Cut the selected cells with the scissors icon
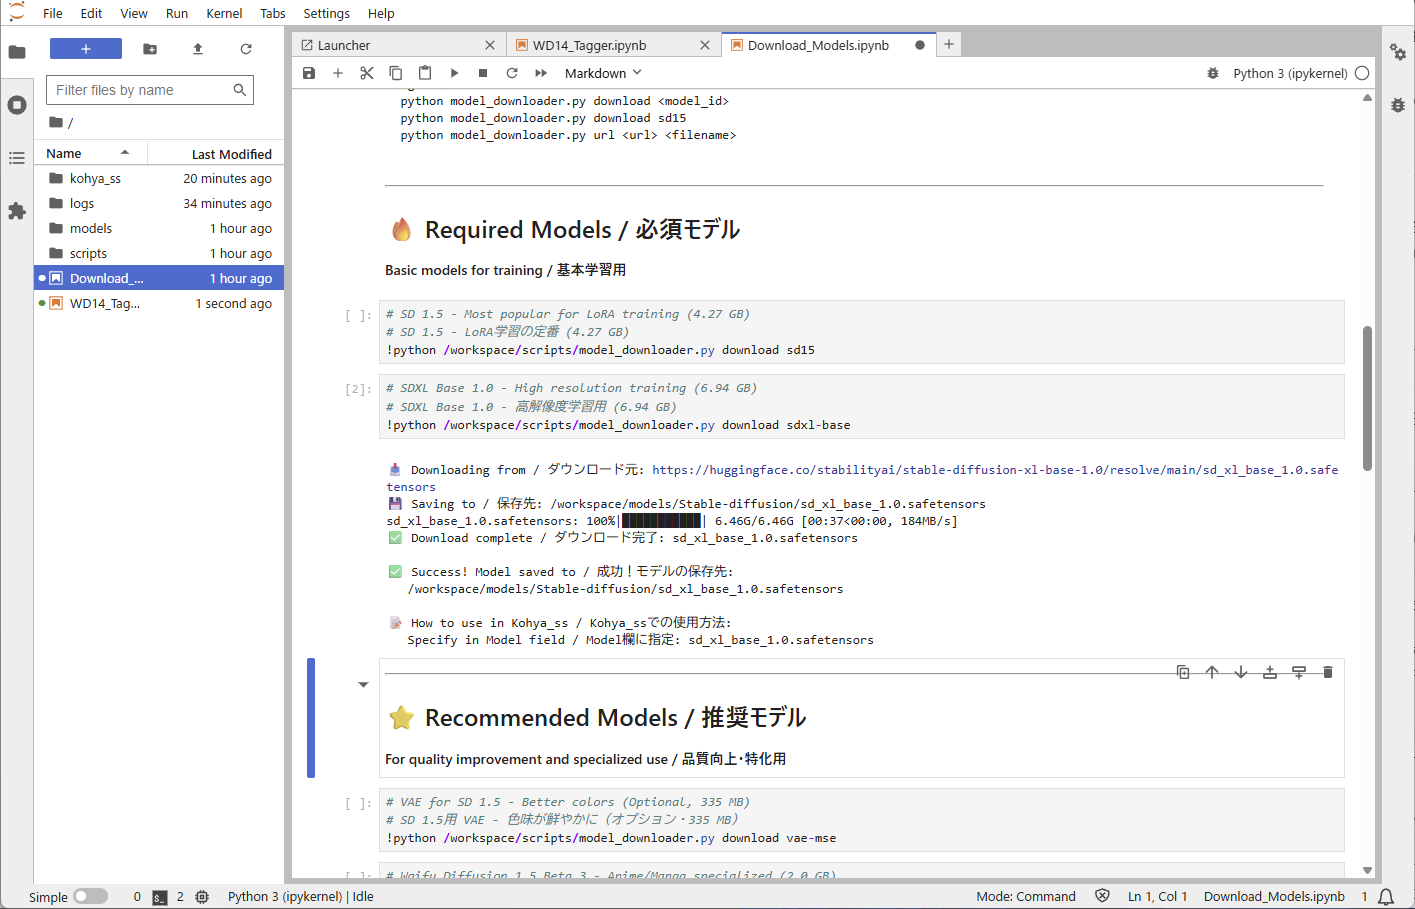The height and width of the screenshot is (909, 1415). [x=367, y=72]
